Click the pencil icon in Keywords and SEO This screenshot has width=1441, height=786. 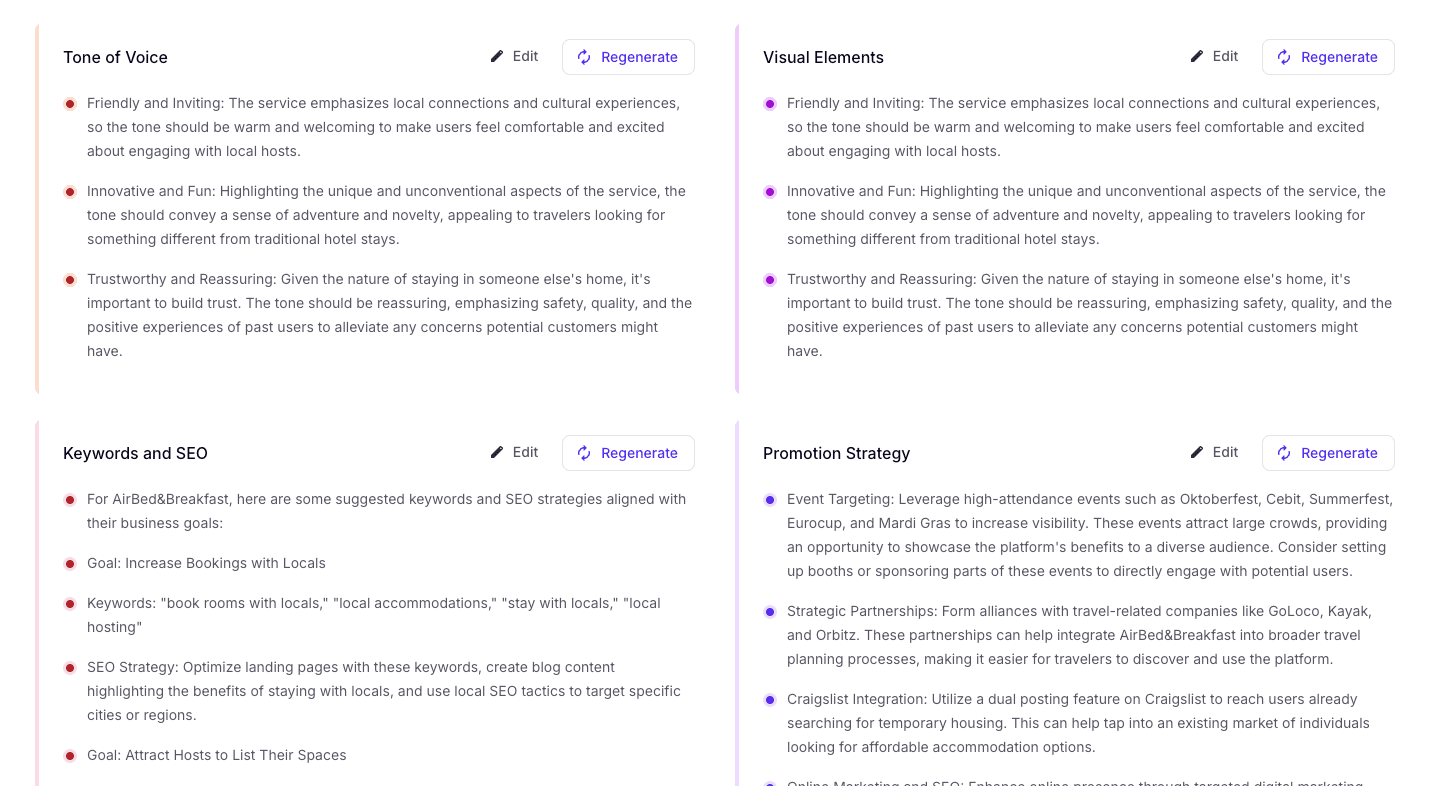(x=497, y=453)
